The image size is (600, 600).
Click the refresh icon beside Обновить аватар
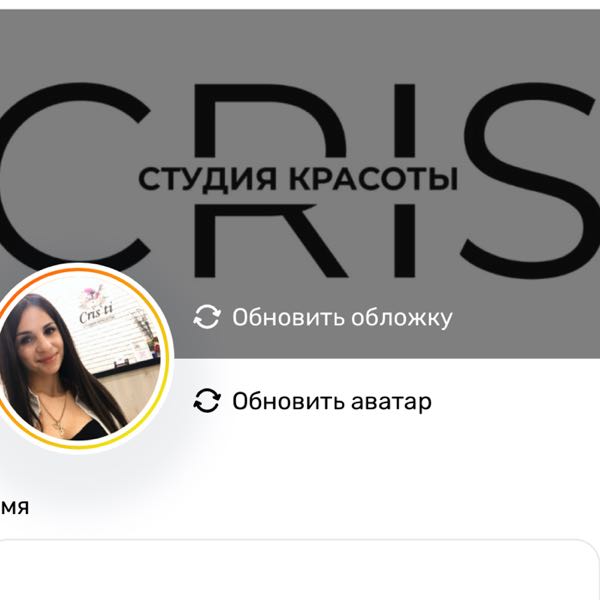207,401
